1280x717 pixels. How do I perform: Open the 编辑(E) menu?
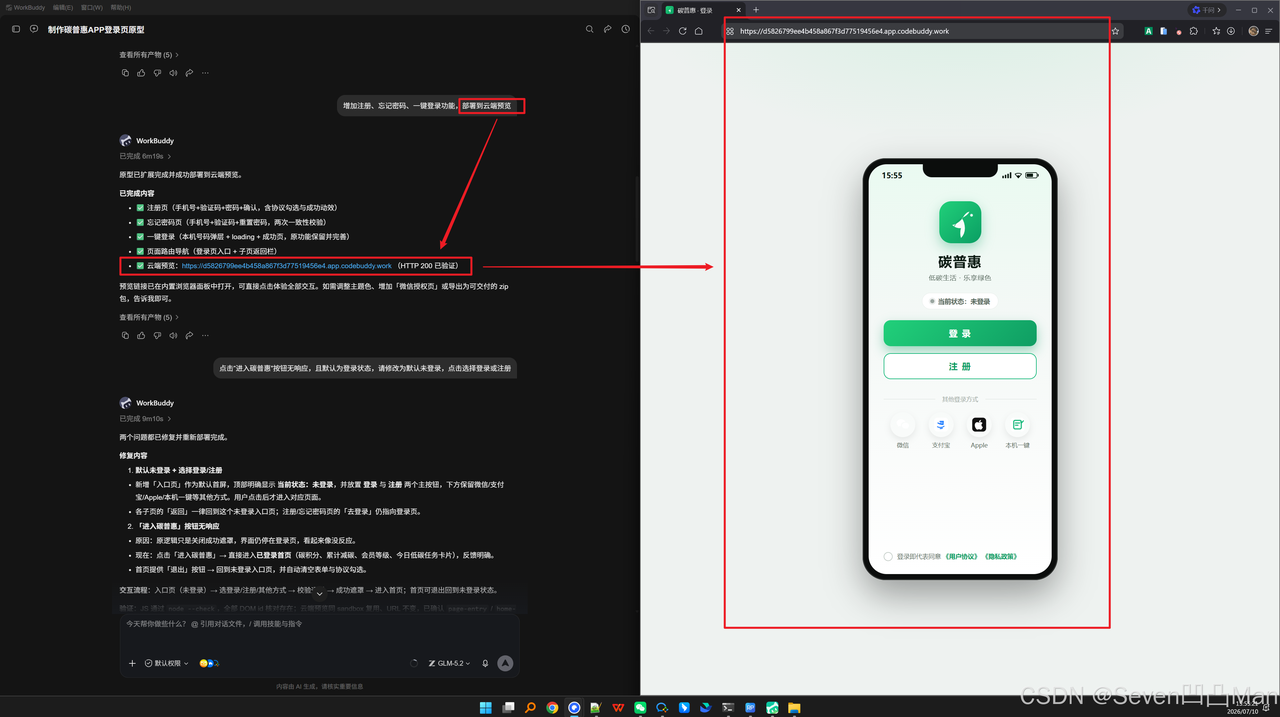[x=63, y=7]
